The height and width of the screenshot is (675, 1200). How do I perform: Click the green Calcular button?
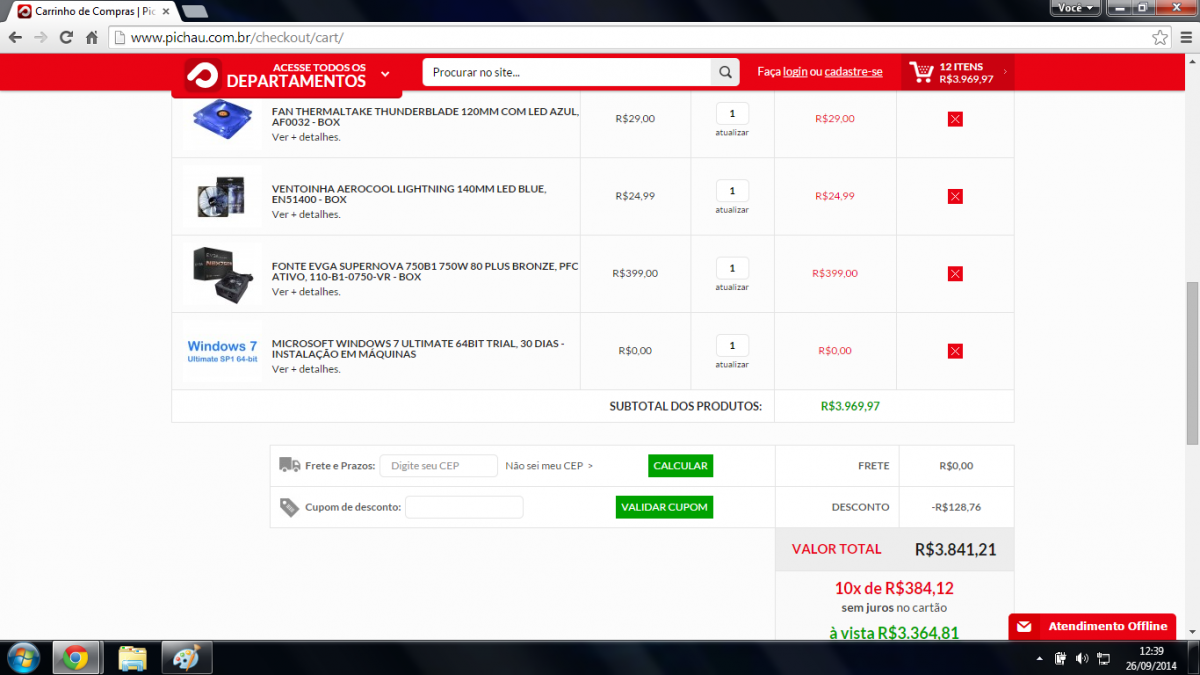pyautogui.click(x=680, y=466)
